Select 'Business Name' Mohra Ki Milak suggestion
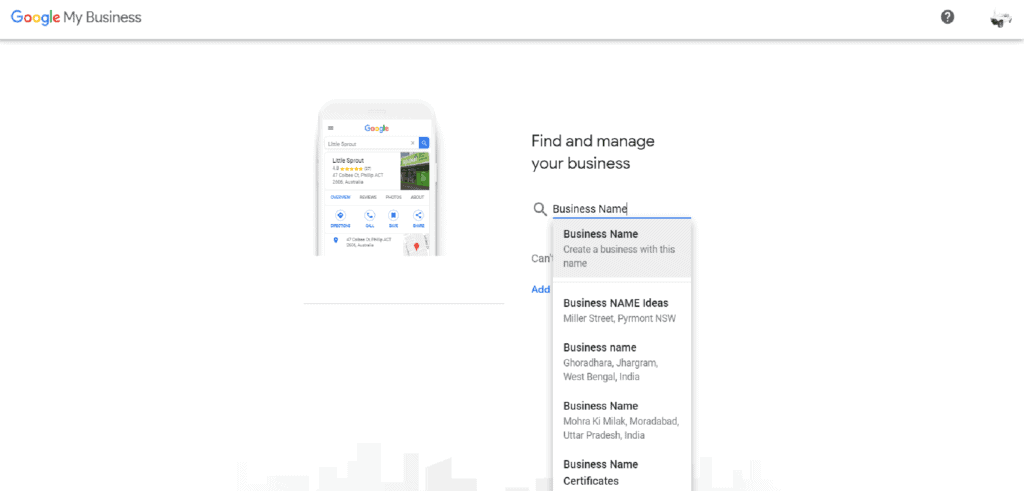The height and width of the screenshot is (491, 1024). coord(622,420)
